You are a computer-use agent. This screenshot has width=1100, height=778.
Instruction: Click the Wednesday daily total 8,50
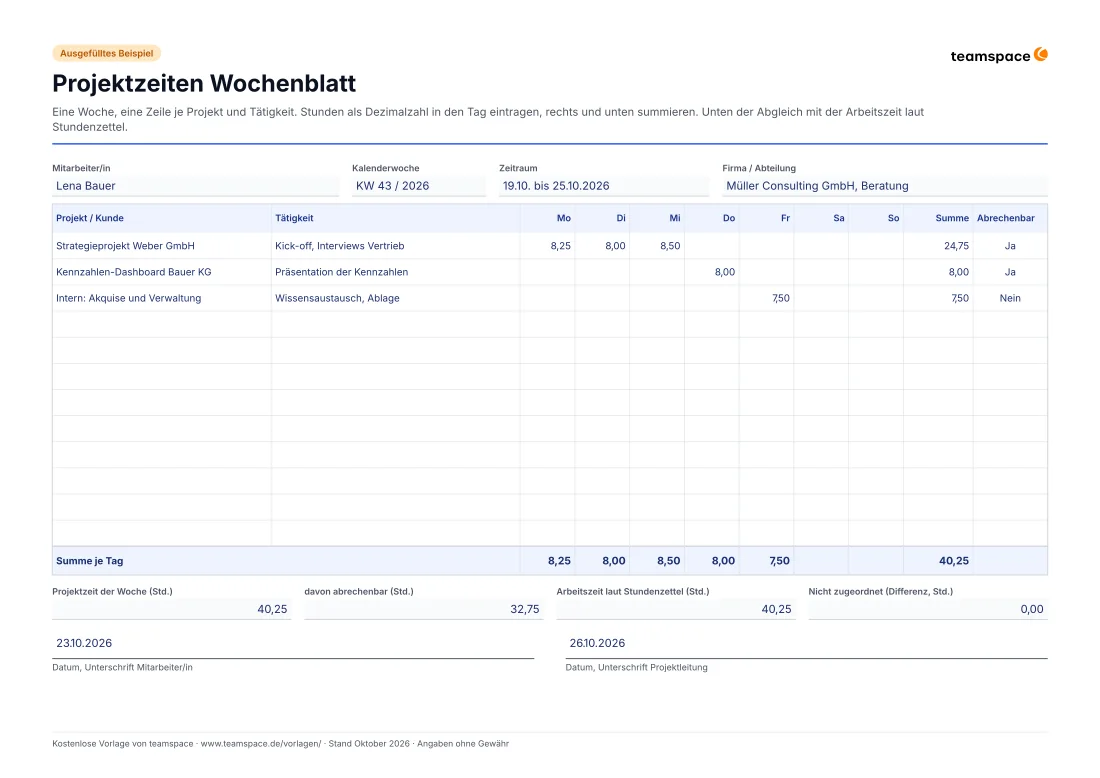[669, 561]
